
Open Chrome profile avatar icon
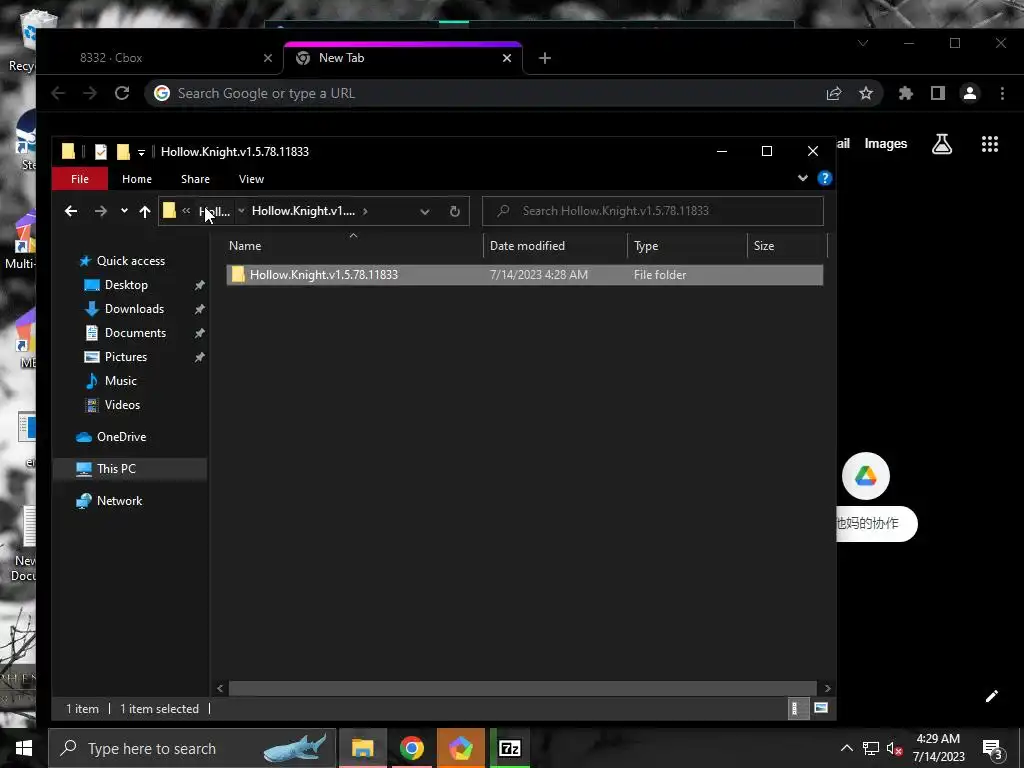pyautogui.click(x=970, y=93)
